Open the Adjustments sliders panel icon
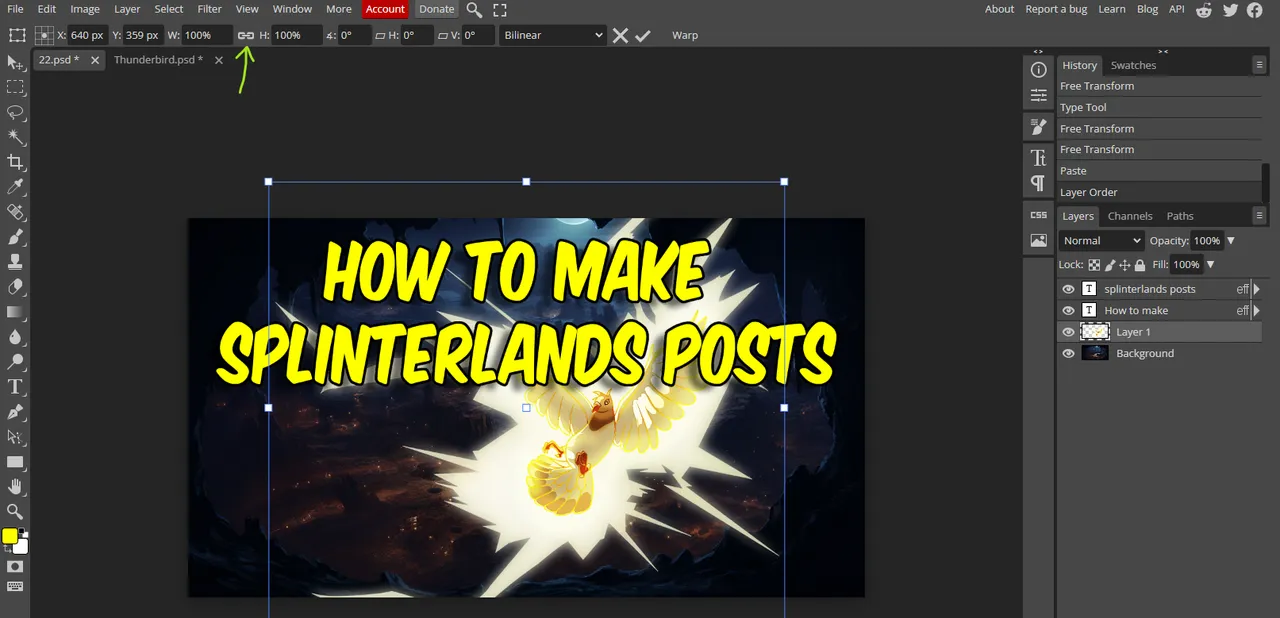 pos(1039,96)
